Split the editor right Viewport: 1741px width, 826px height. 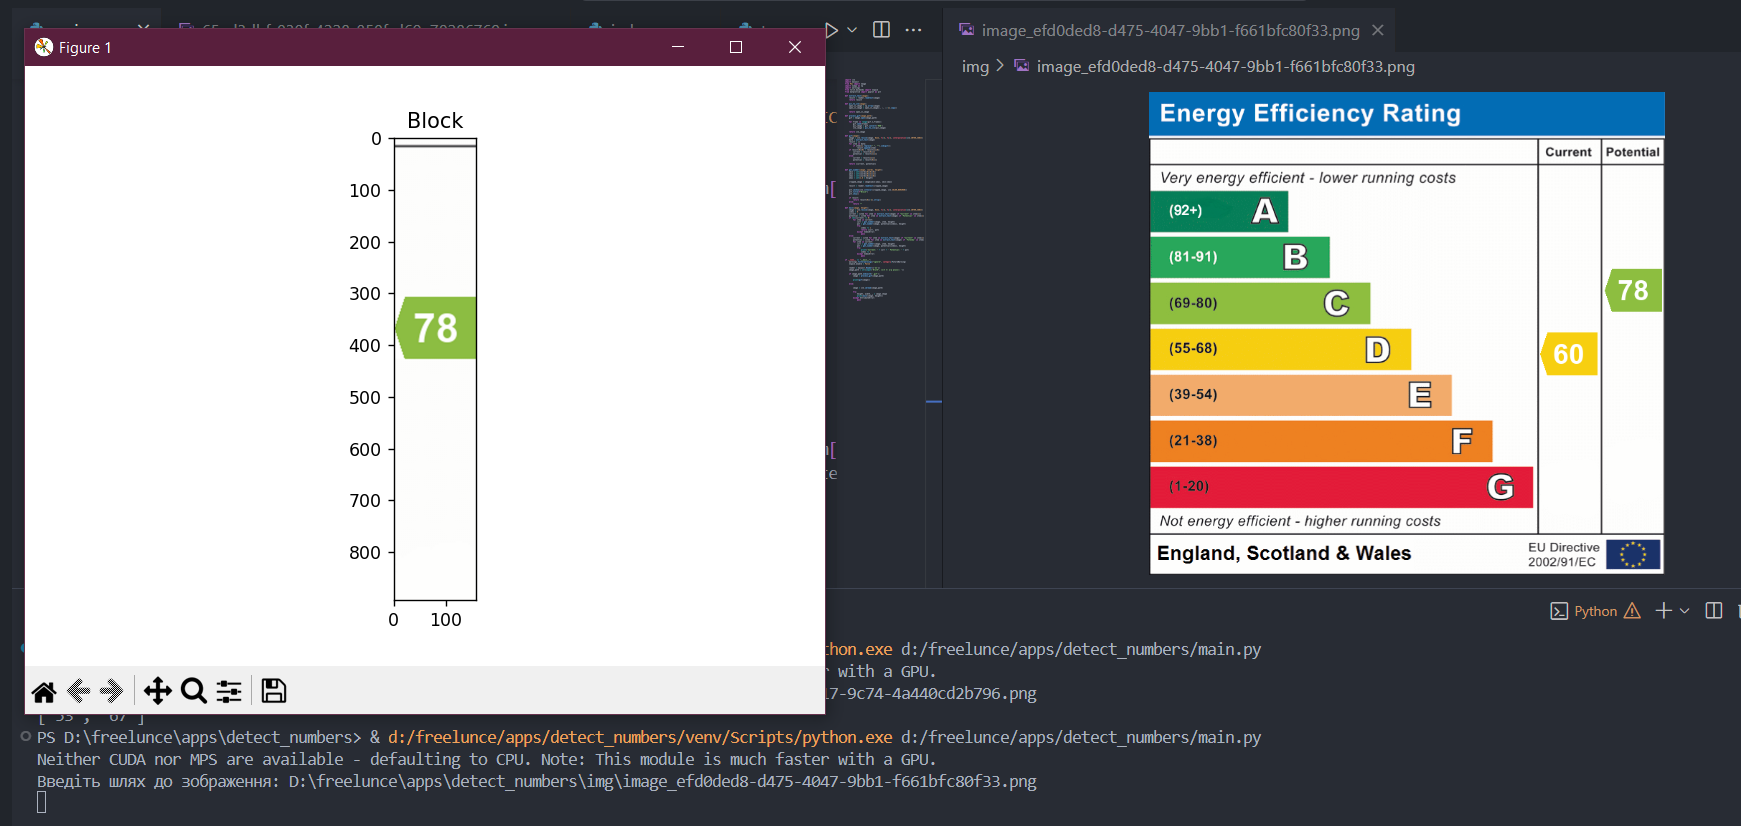[881, 30]
